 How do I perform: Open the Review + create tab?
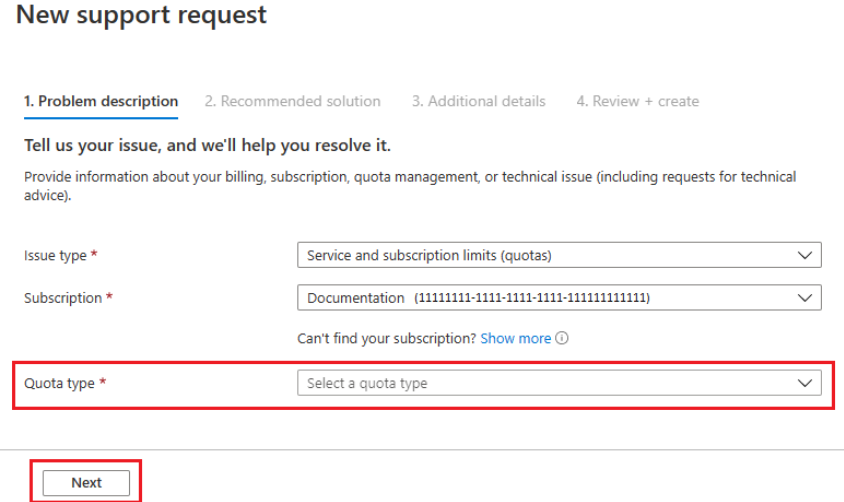(637, 101)
